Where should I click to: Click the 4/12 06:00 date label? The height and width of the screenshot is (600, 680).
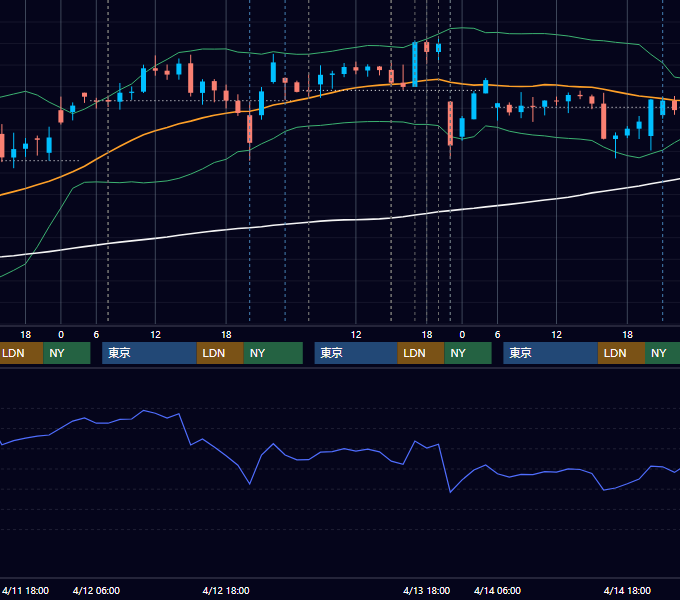[x=96, y=590]
